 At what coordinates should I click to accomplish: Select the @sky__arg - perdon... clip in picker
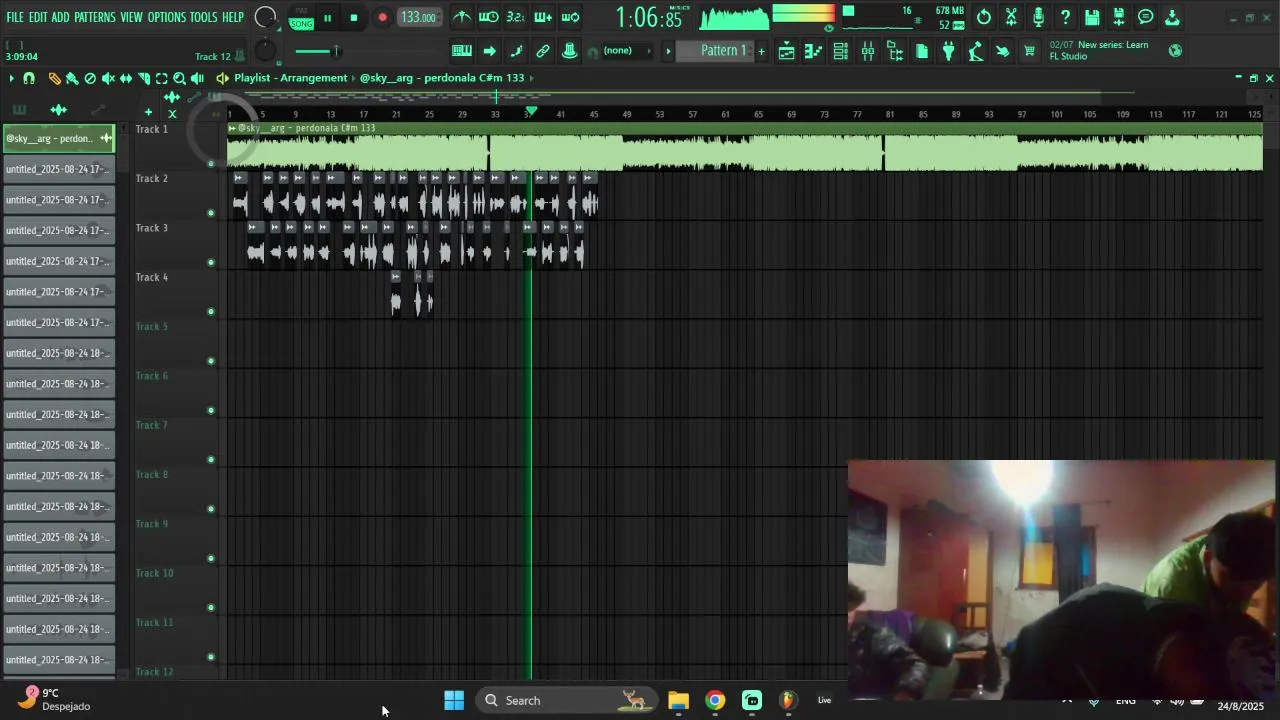point(59,139)
